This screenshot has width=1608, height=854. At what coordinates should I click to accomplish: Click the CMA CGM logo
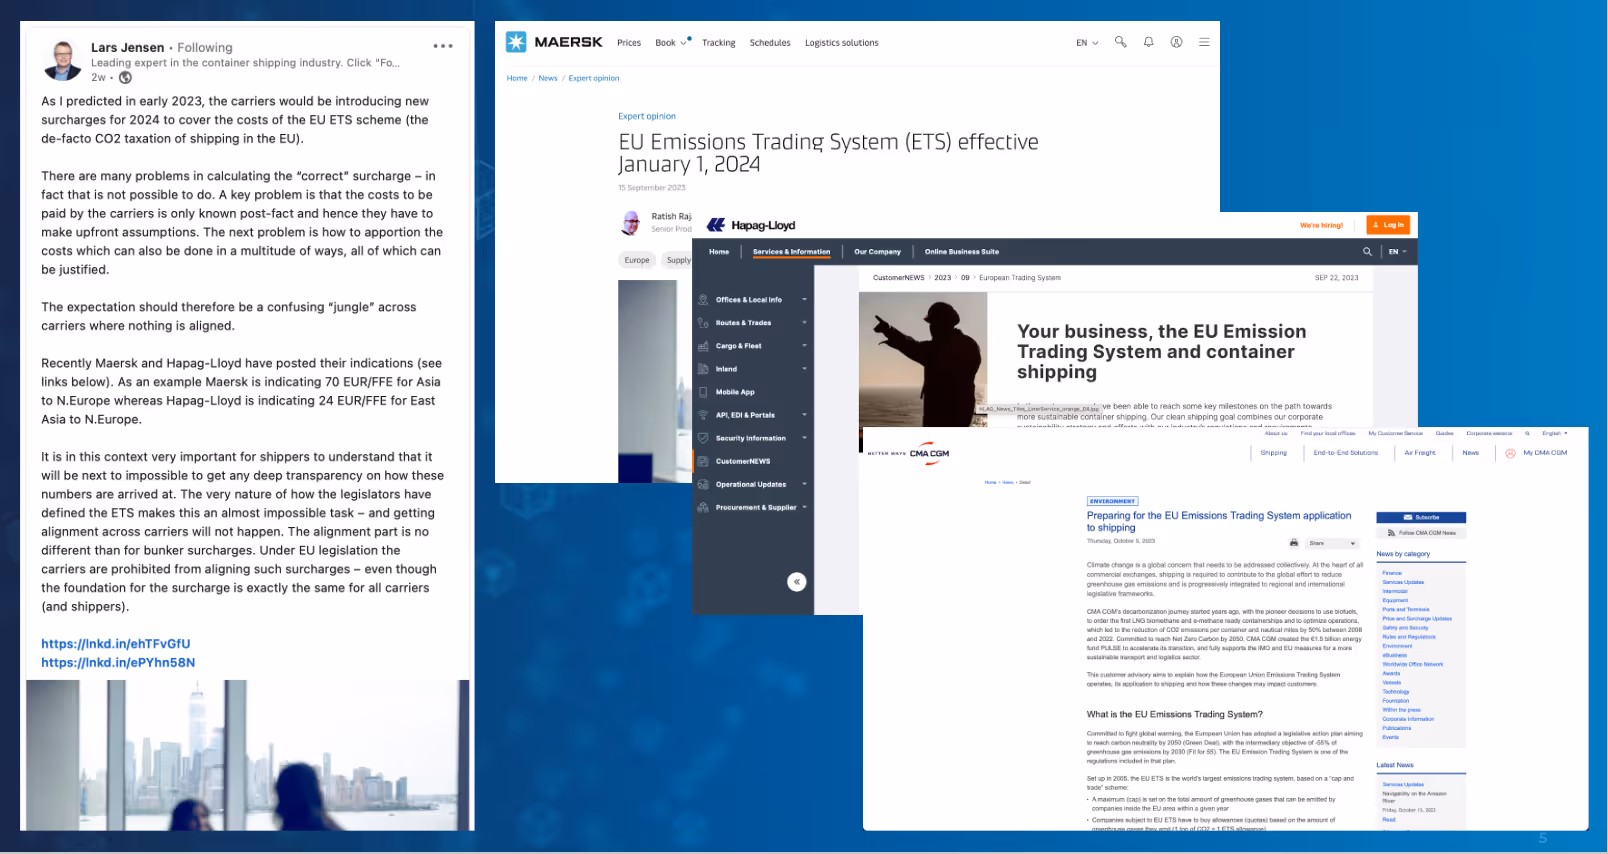(x=929, y=452)
